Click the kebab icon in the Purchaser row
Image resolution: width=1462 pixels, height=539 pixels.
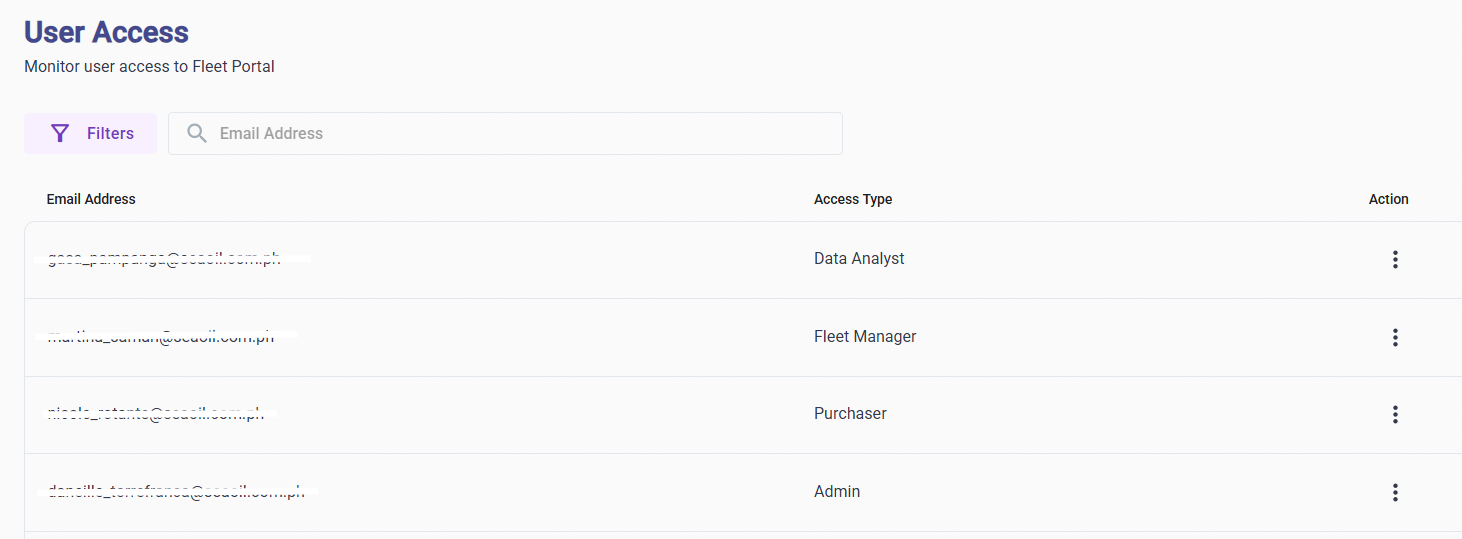click(x=1395, y=415)
